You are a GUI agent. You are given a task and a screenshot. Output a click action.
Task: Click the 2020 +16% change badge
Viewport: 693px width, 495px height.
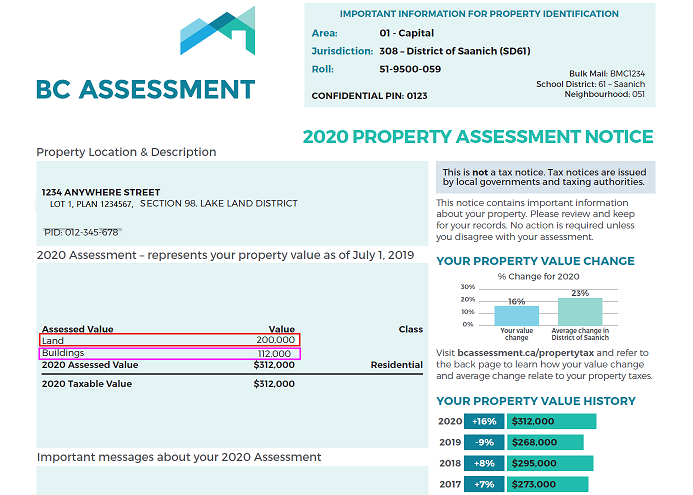(484, 421)
